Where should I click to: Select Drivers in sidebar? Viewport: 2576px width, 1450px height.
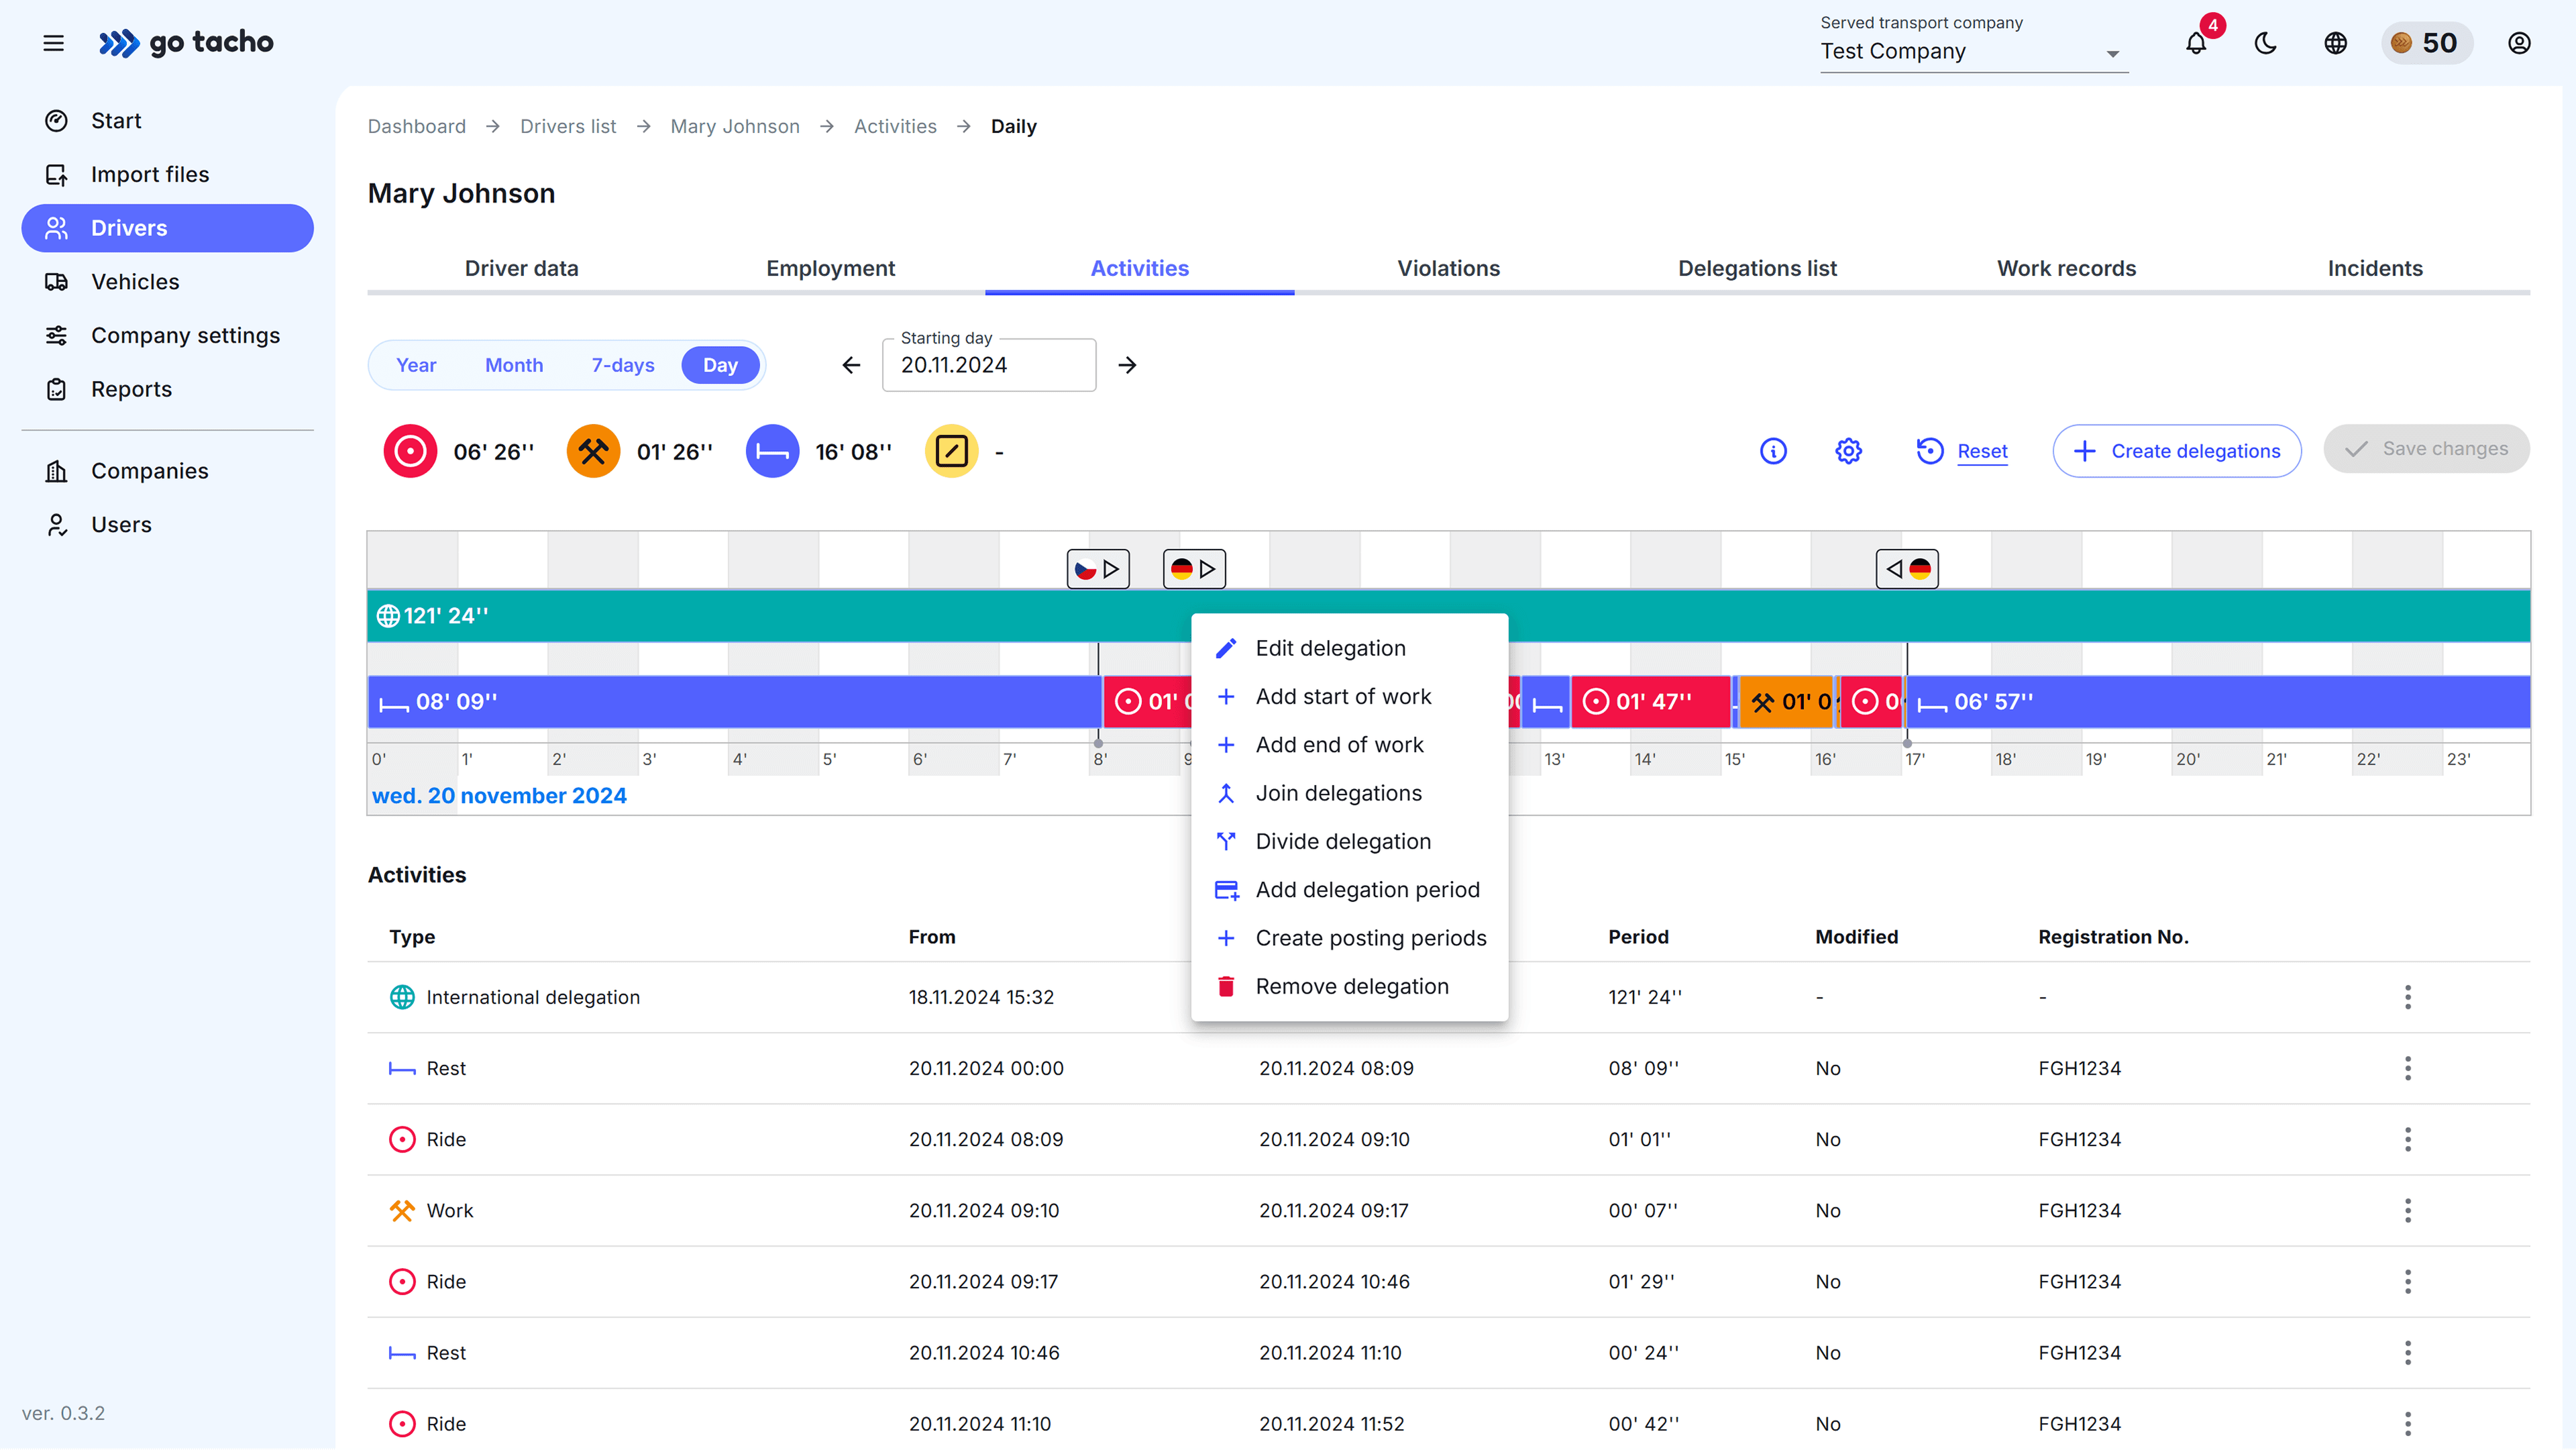[167, 229]
